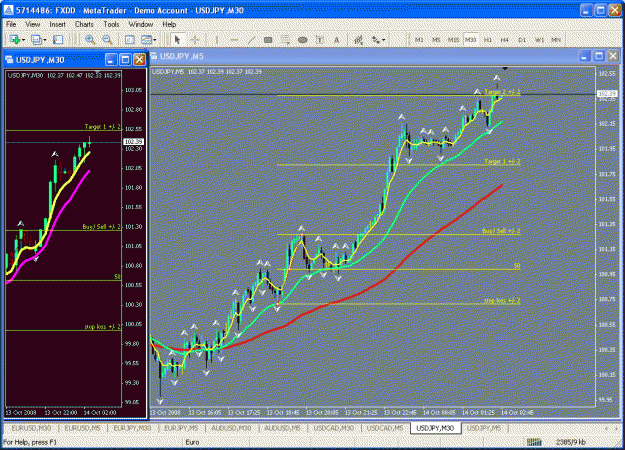The width and height of the screenshot is (625, 450).
Task: Select the active USDJPY,M30 chart tab
Action: tap(435, 428)
